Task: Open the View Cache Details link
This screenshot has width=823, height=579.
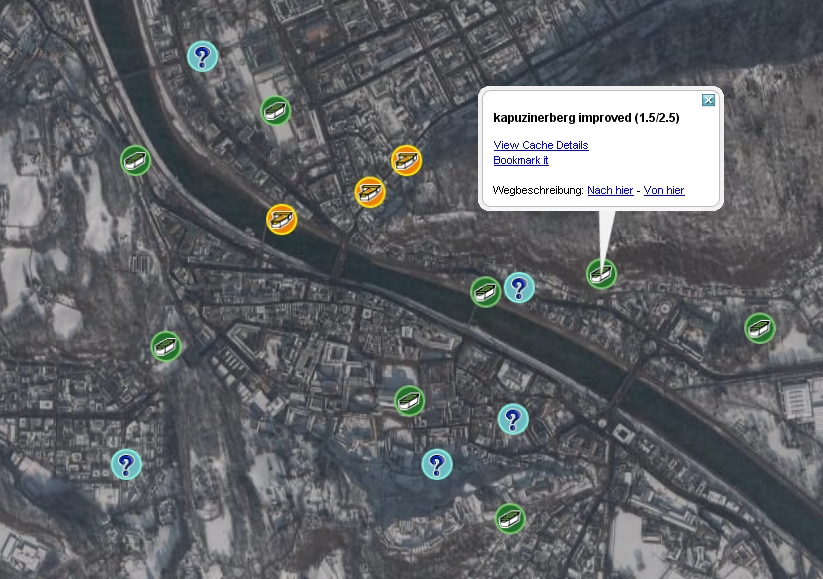Action: click(540, 145)
